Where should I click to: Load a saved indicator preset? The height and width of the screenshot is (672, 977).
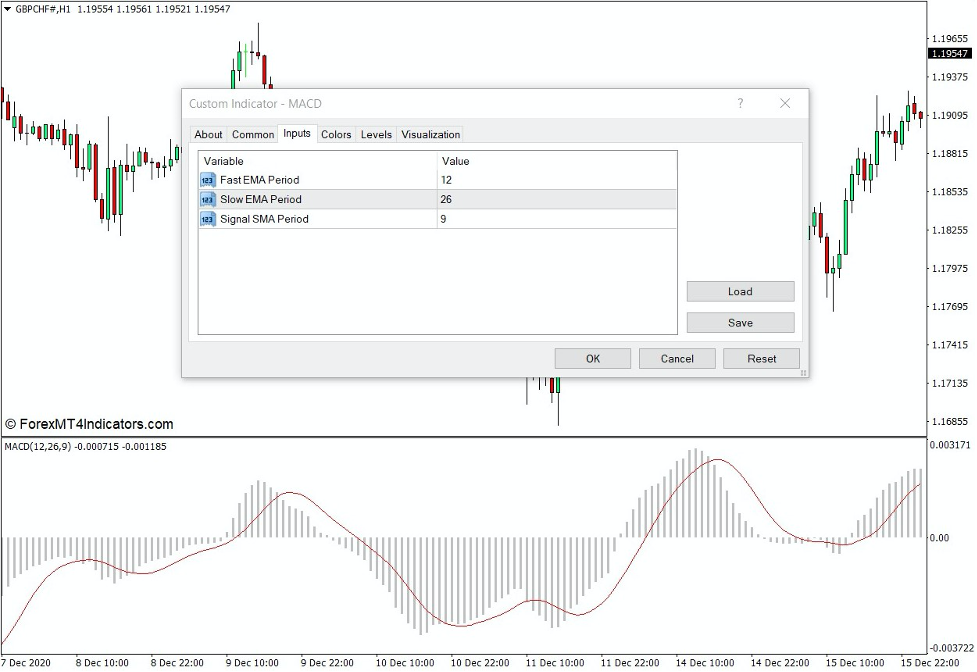[x=740, y=291]
